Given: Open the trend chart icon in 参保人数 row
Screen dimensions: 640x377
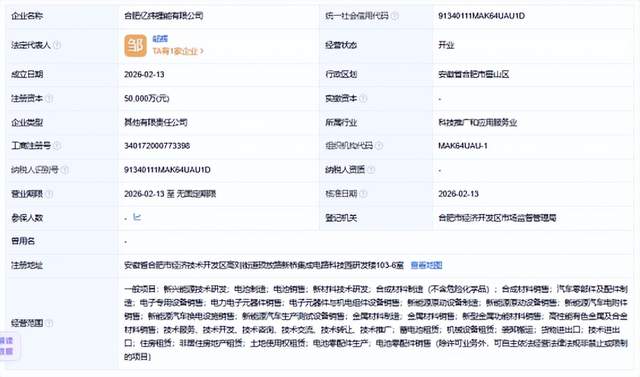Looking at the screenshot, I should coord(137,217).
